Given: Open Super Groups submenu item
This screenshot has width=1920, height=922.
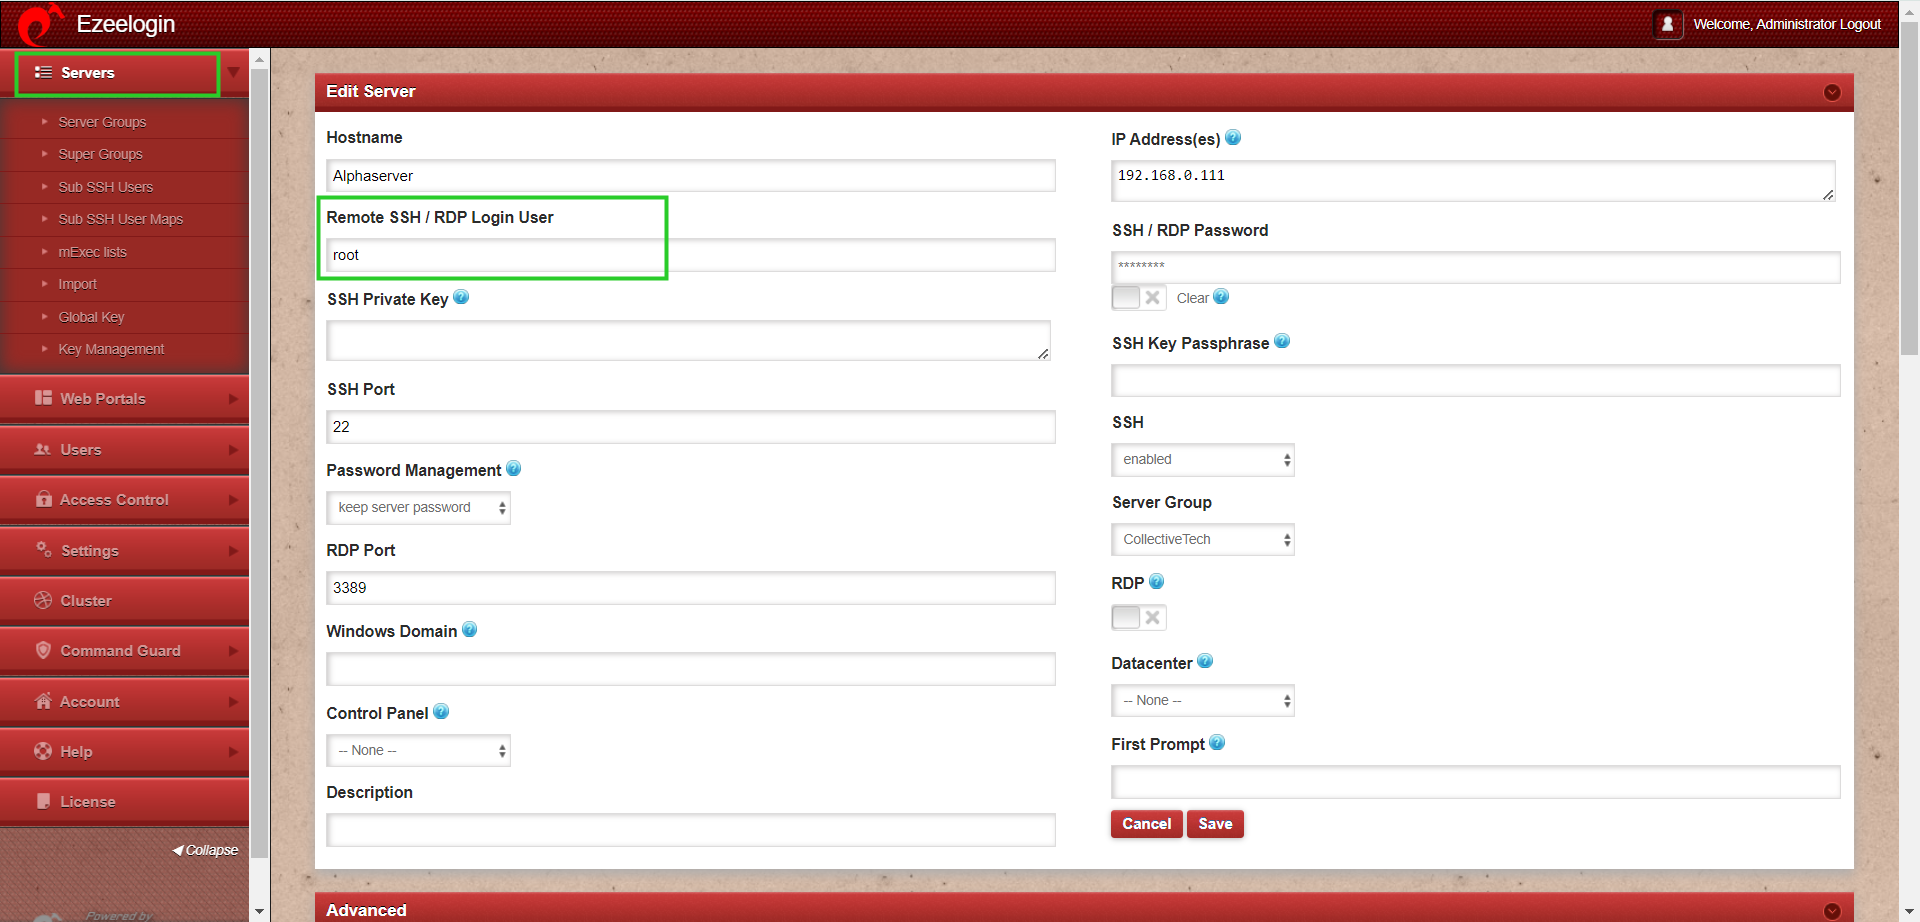Looking at the screenshot, I should click(x=100, y=154).
